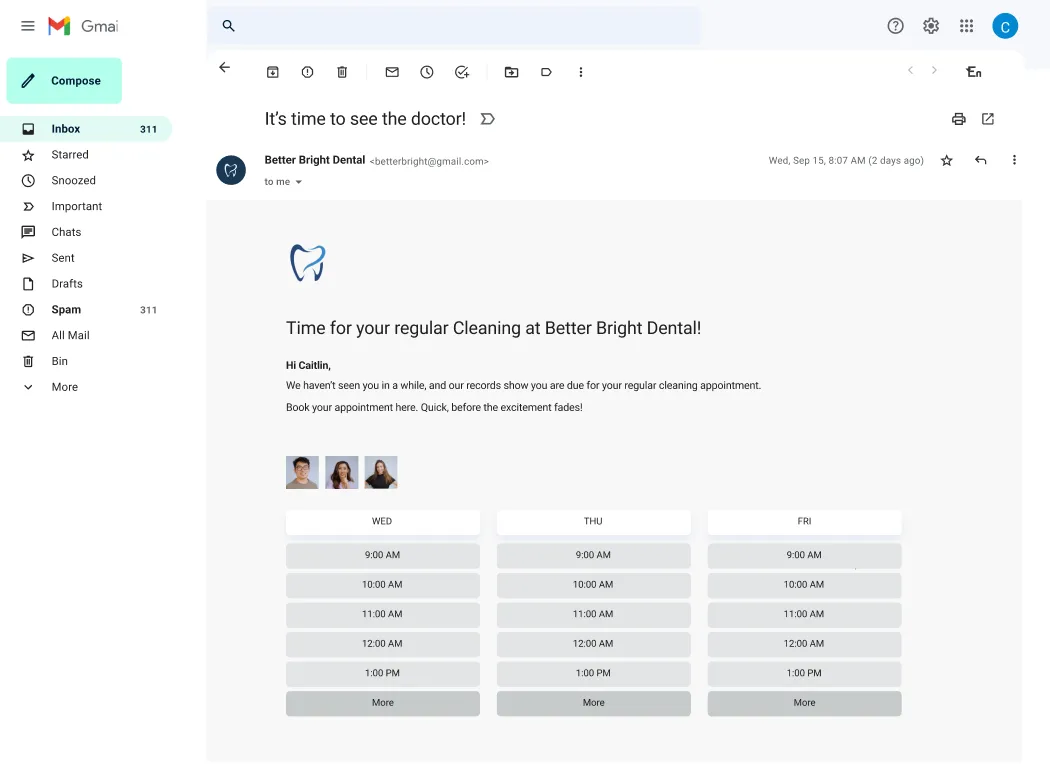Go to the older email arrow
Screen dimensions: 1050x774
coord(934,70)
